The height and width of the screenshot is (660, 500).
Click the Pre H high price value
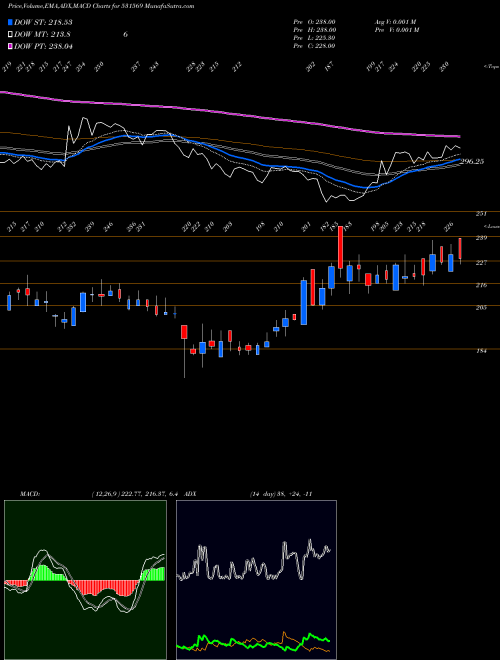click(x=314, y=30)
